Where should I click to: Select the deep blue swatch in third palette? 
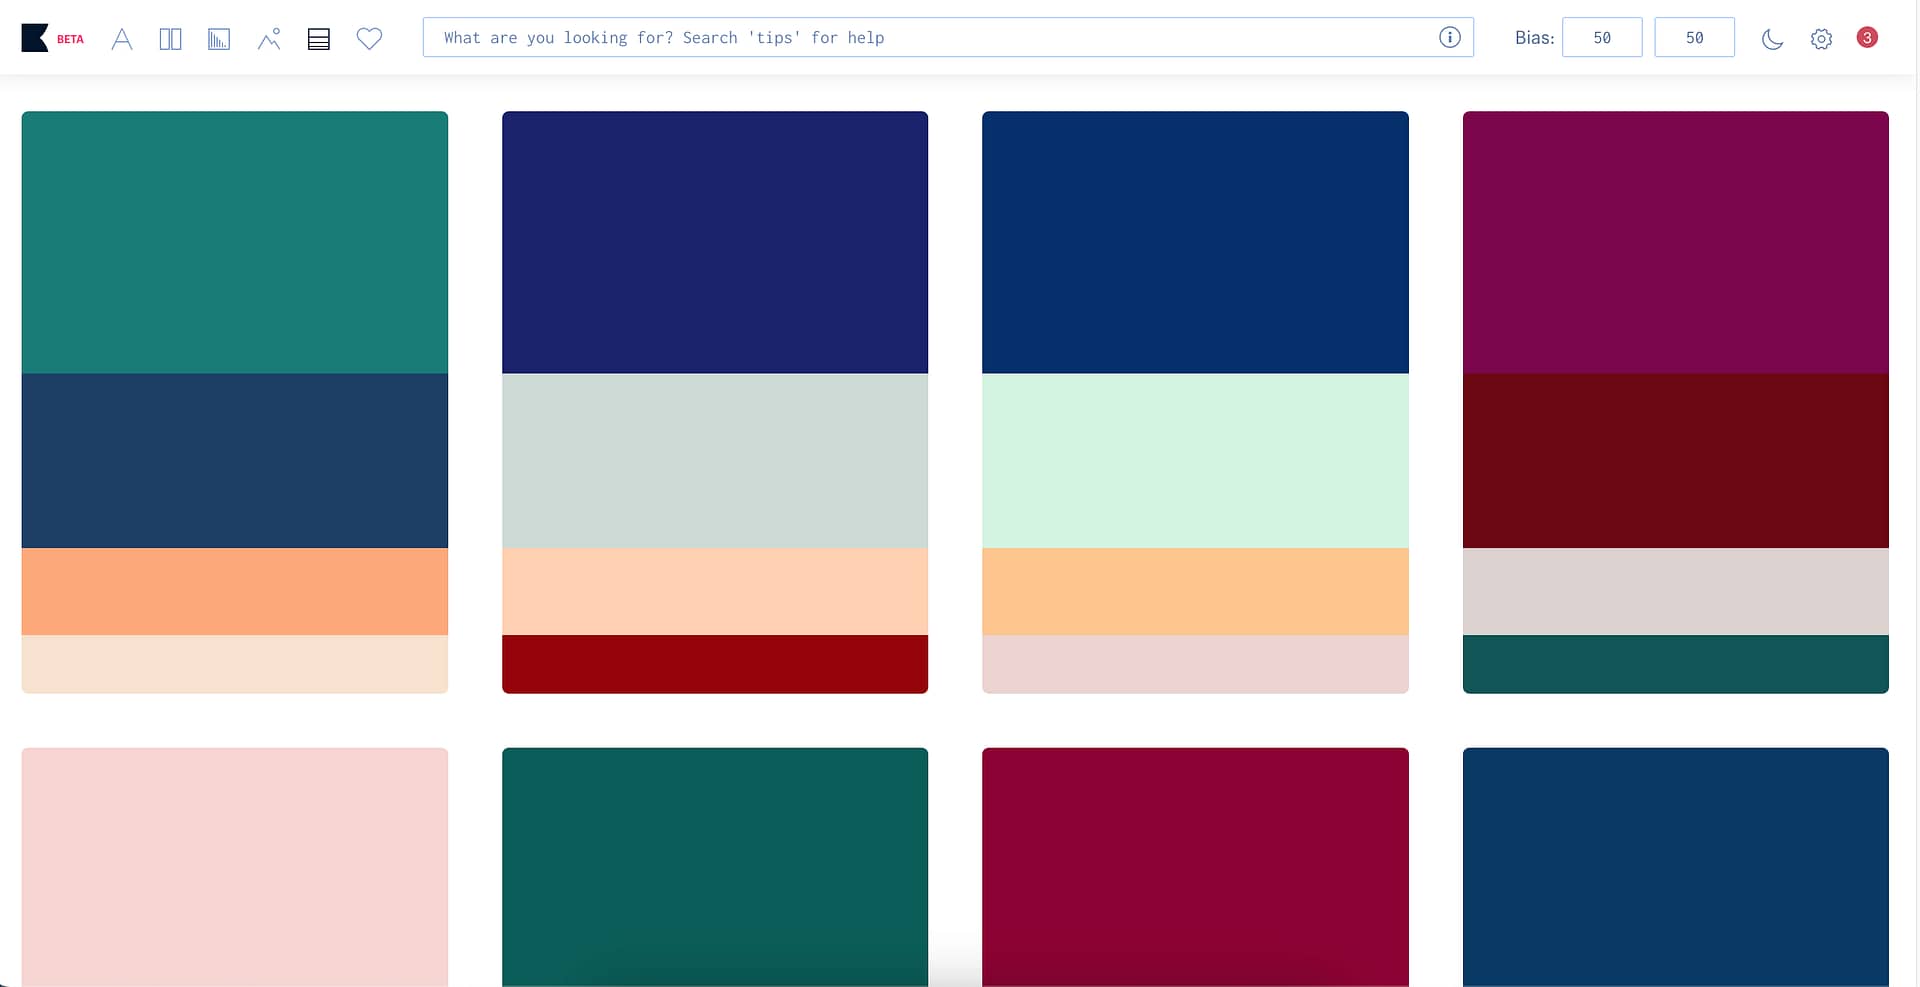point(1195,242)
